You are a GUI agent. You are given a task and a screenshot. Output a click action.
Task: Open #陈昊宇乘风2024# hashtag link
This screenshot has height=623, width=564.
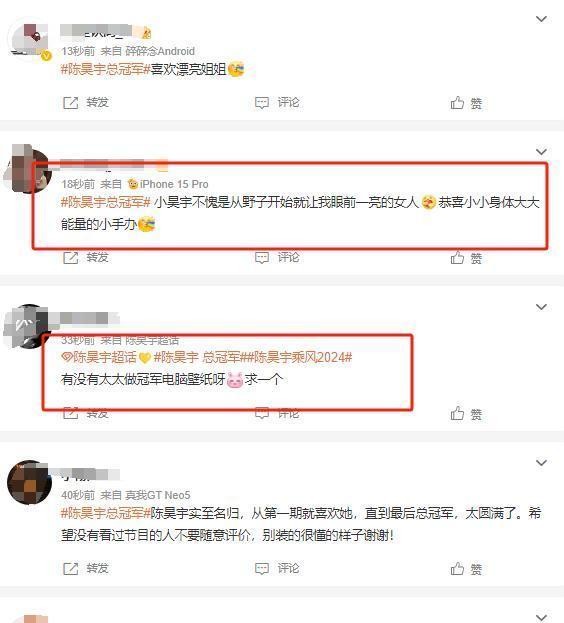coord(303,357)
